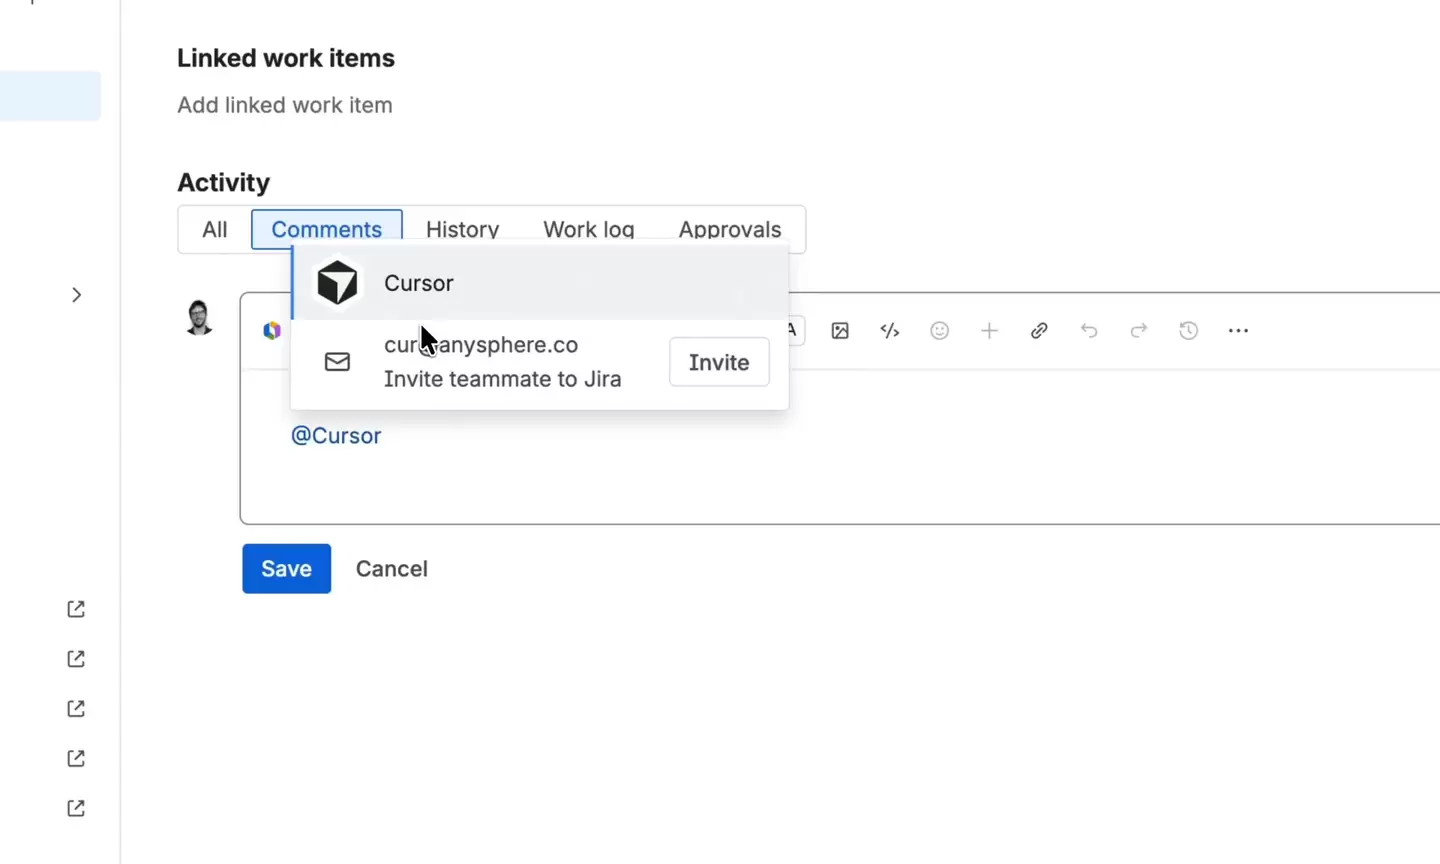
Task: Undo the last edit
Action: [1089, 331]
